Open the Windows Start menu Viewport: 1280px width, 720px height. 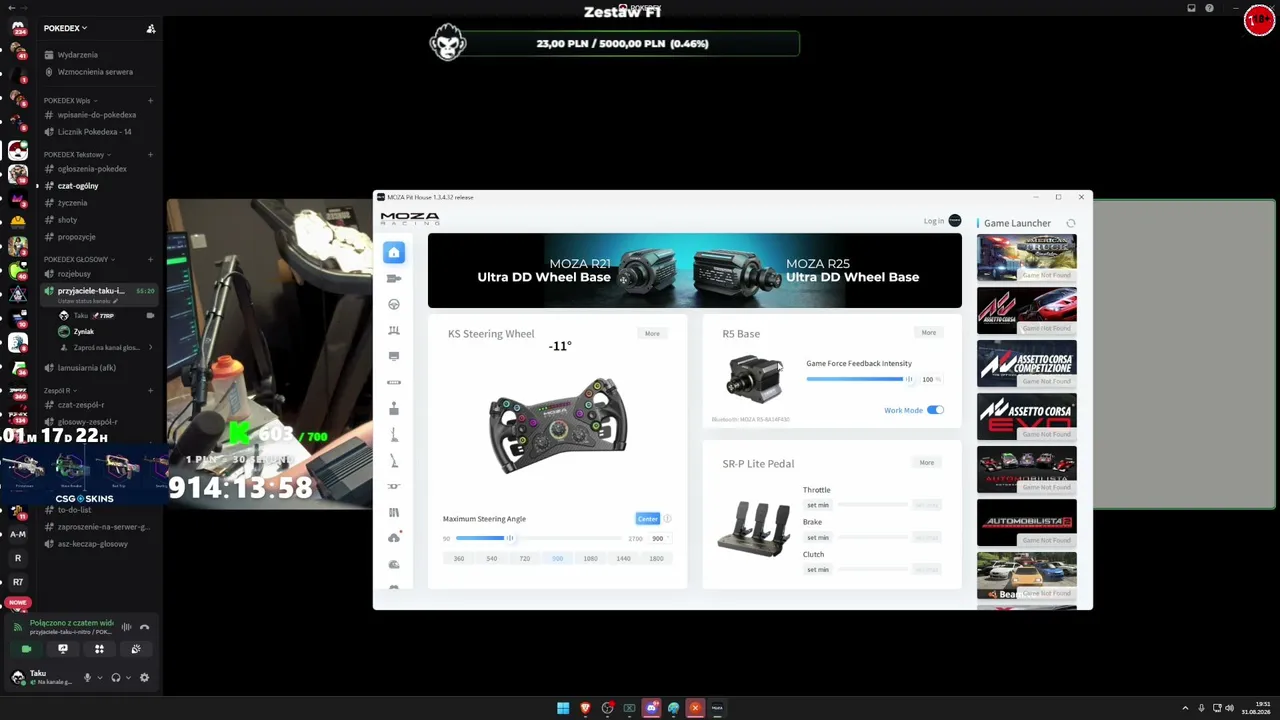click(563, 708)
